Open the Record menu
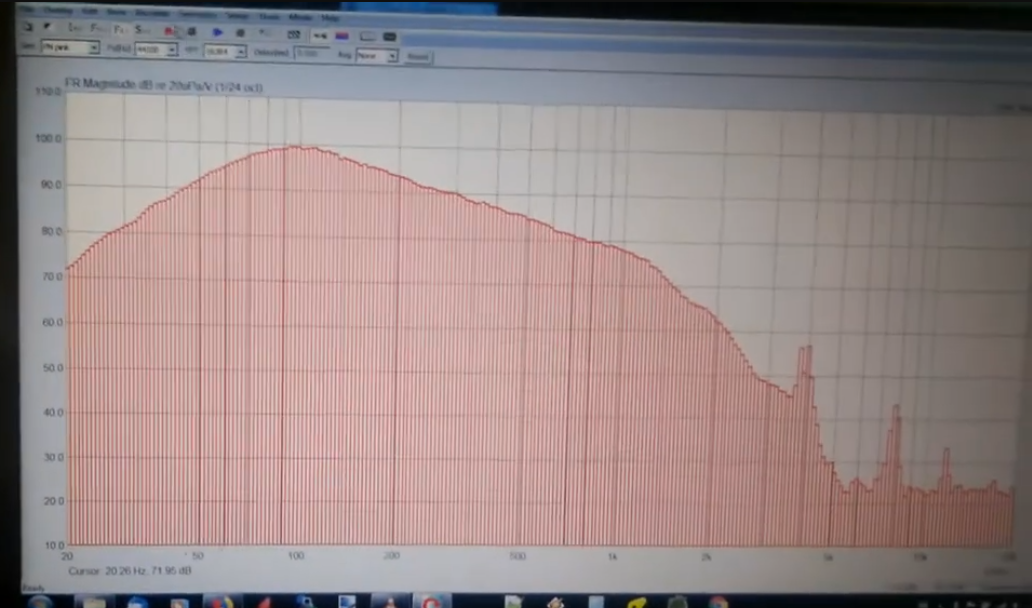Screen dimensions: 1032x608 coord(152,13)
